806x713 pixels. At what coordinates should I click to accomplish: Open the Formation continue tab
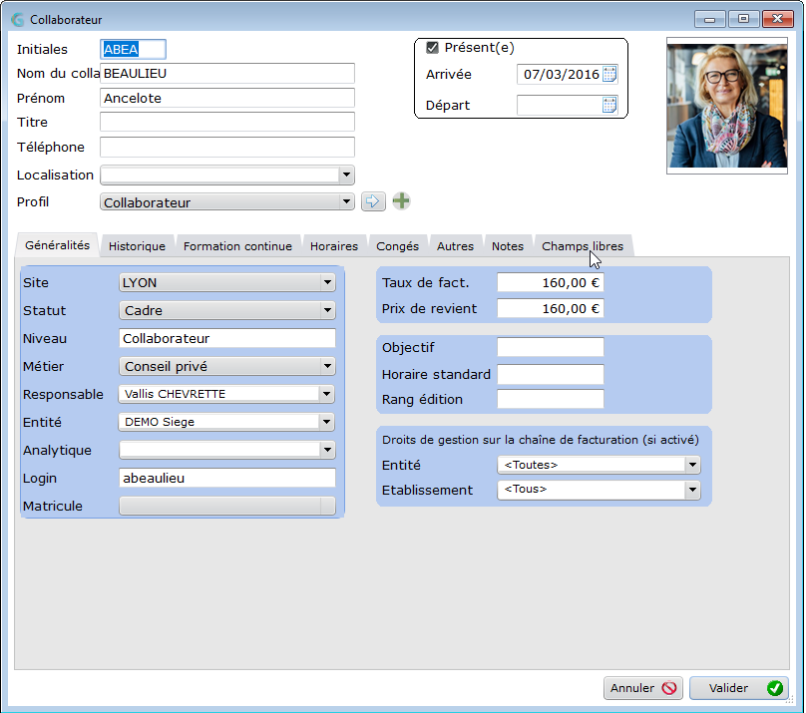(x=237, y=246)
